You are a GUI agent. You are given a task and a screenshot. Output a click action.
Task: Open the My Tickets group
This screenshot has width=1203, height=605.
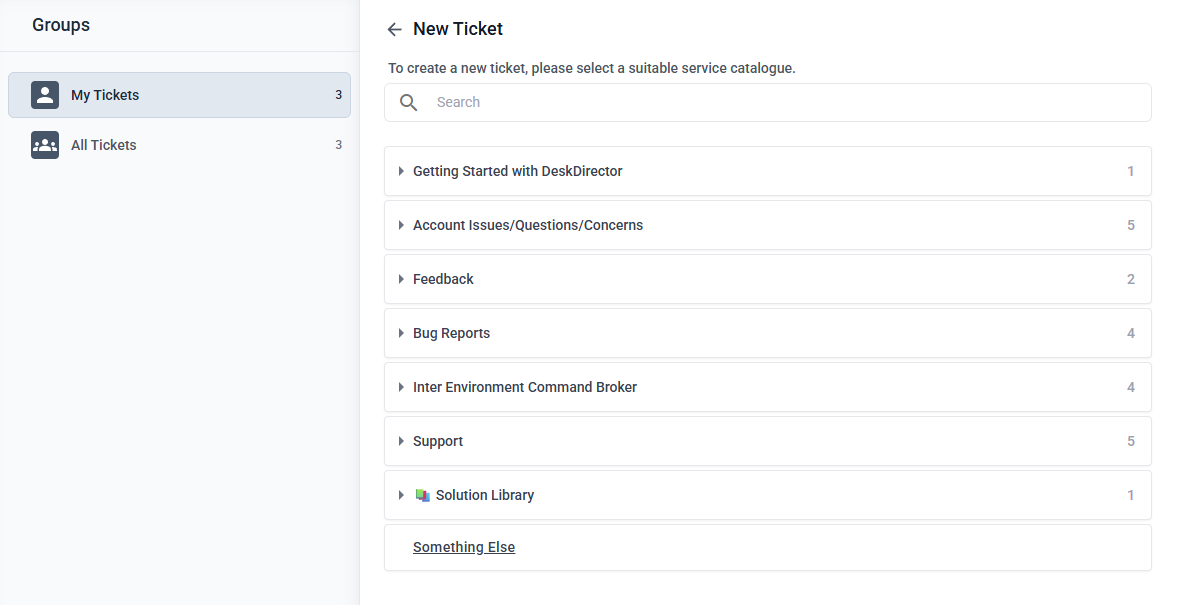105,95
